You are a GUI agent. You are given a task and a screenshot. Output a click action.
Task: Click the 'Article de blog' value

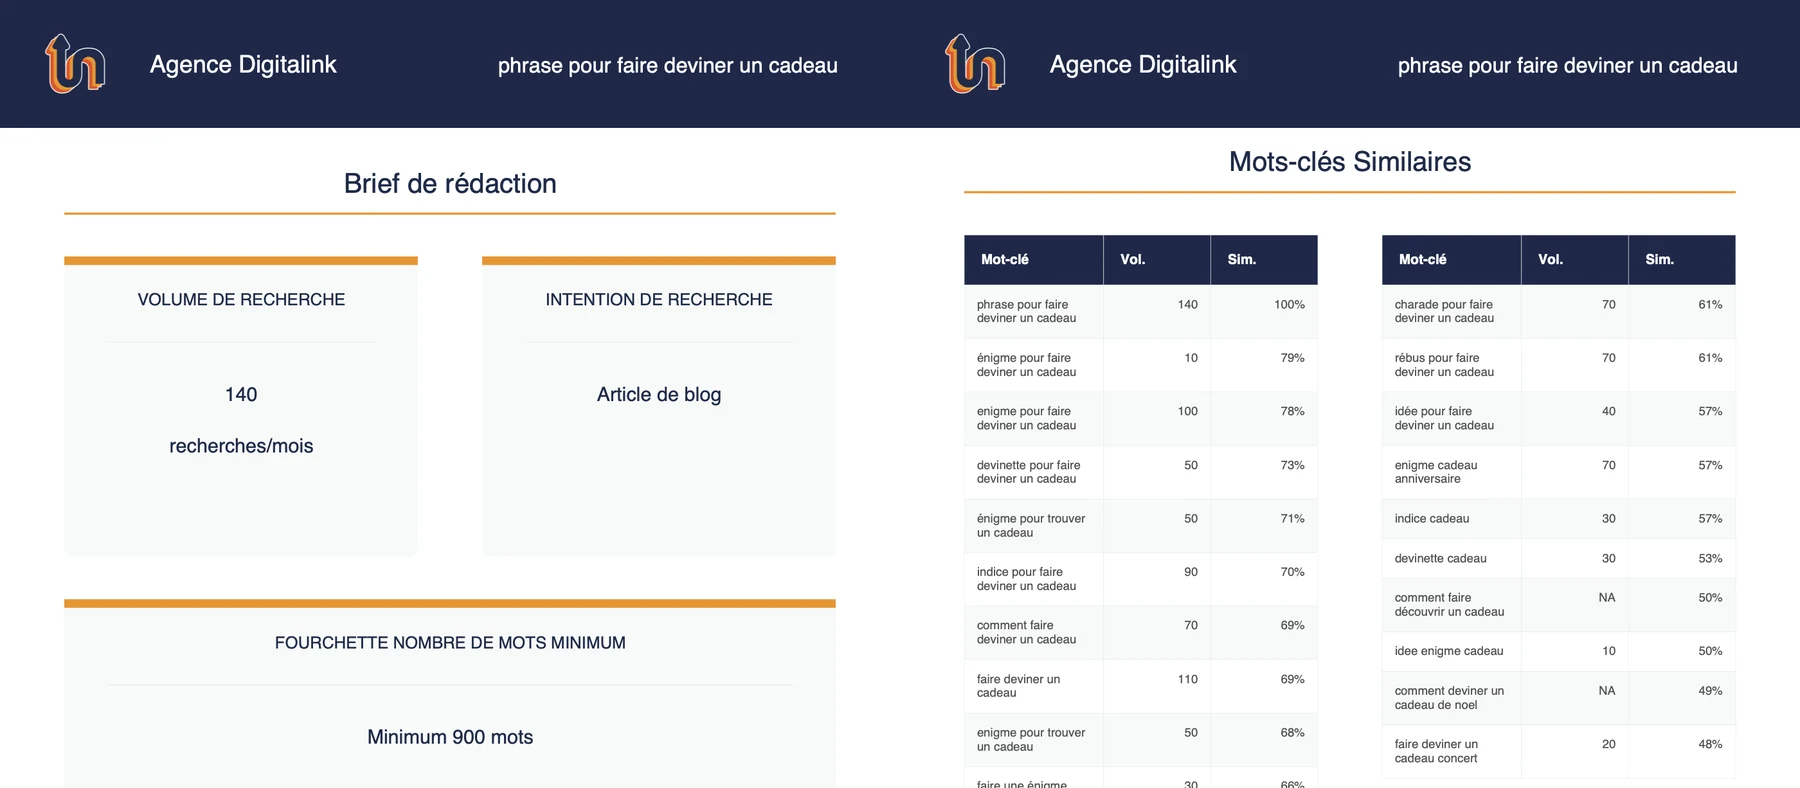point(659,394)
